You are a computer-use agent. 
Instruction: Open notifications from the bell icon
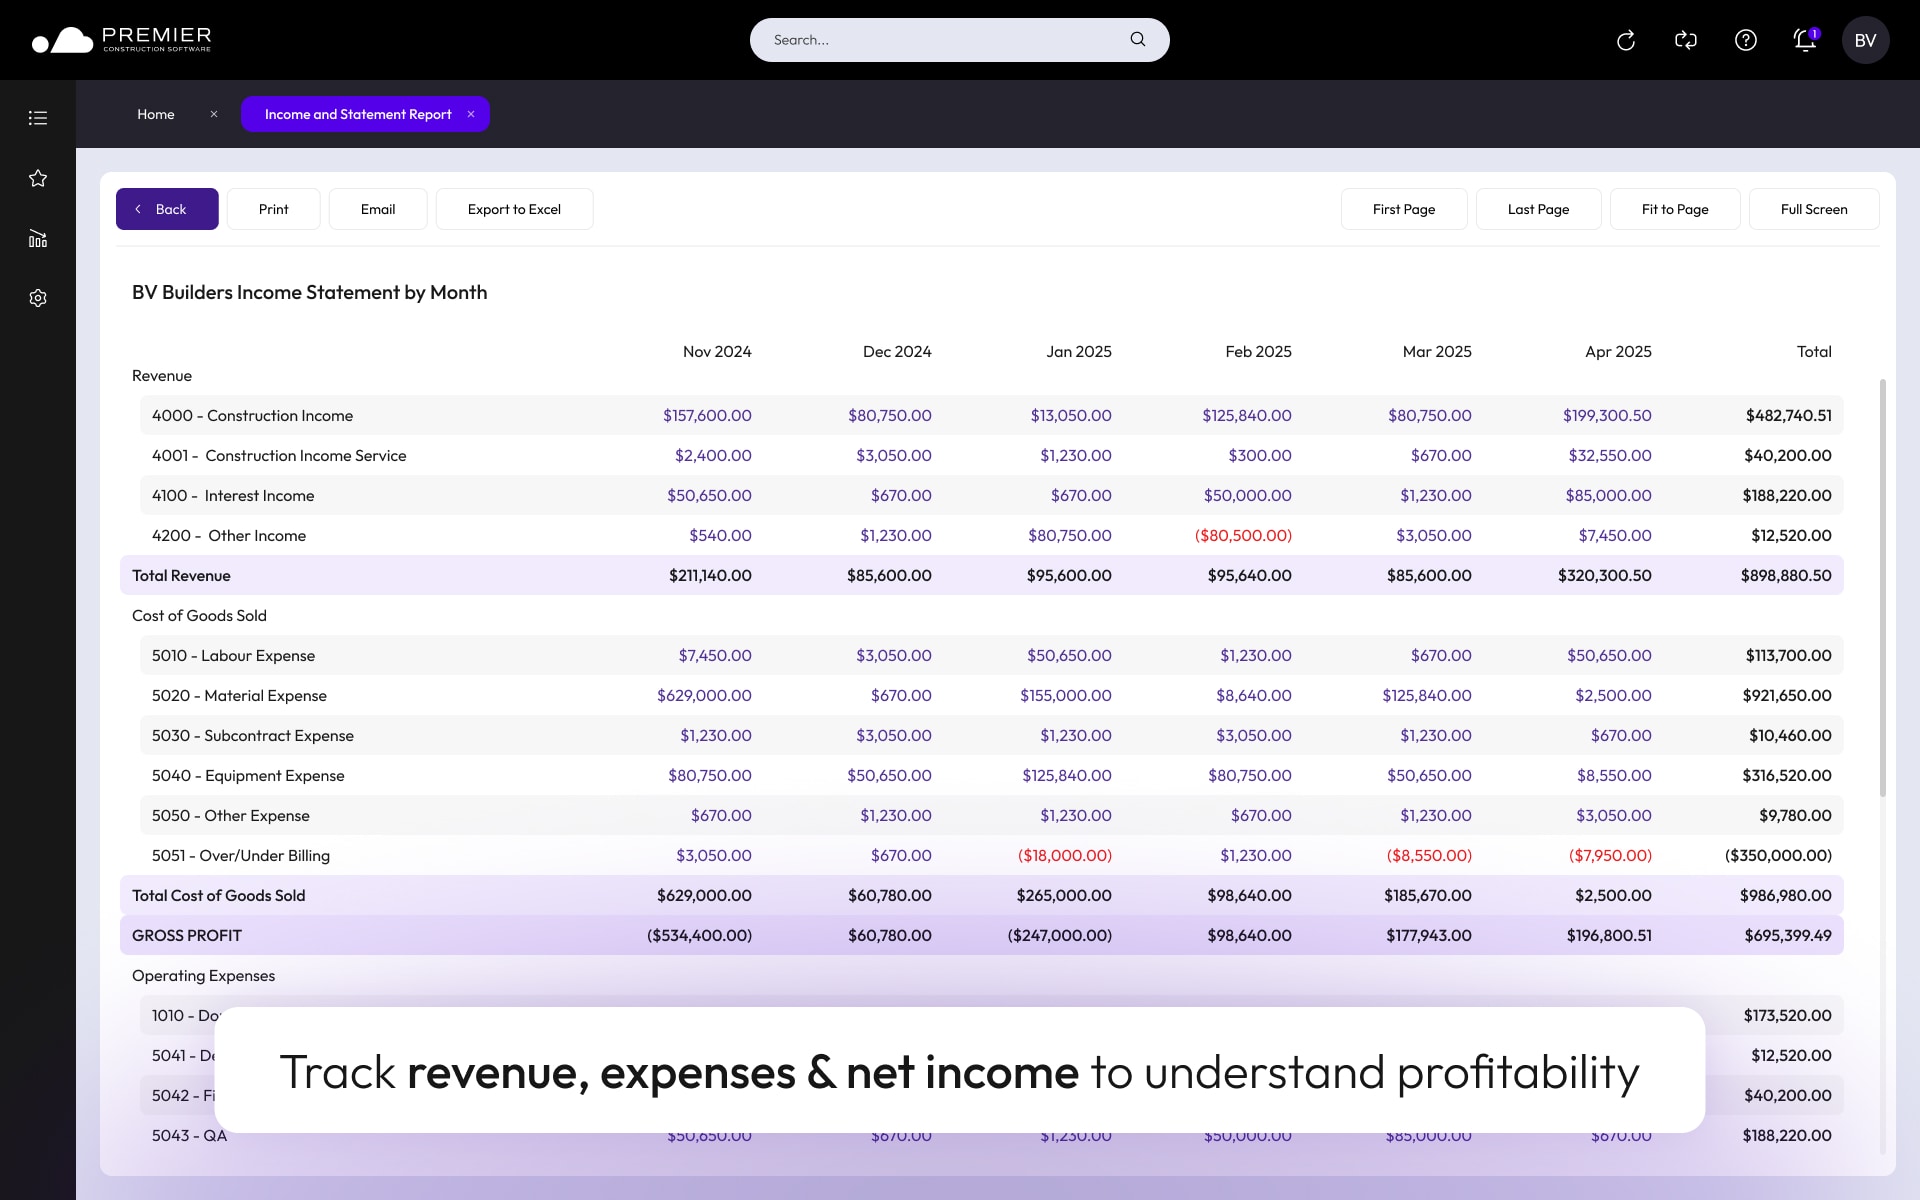pos(1804,40)
